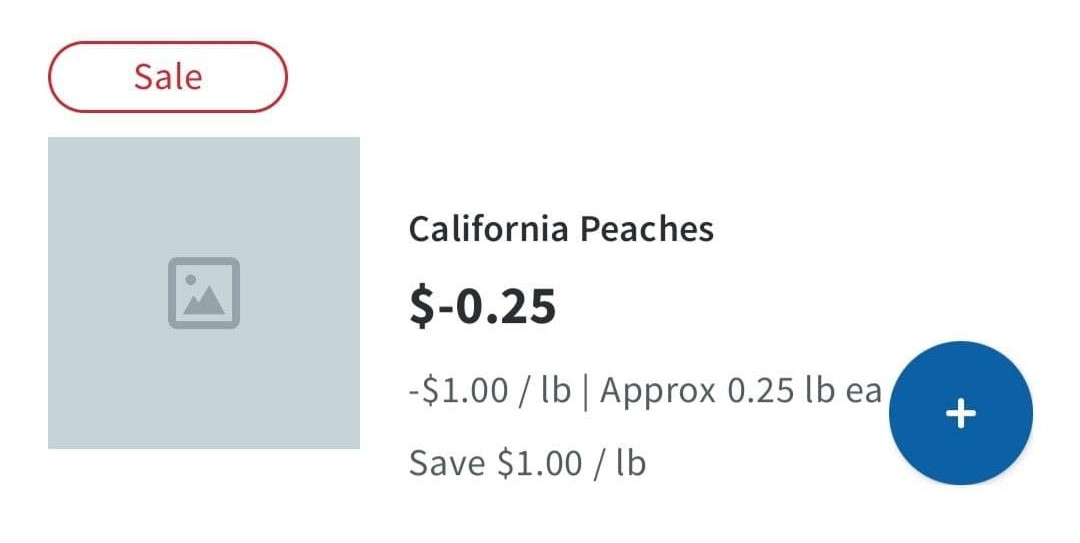Click the Save text under unit price

click(448, 463)
